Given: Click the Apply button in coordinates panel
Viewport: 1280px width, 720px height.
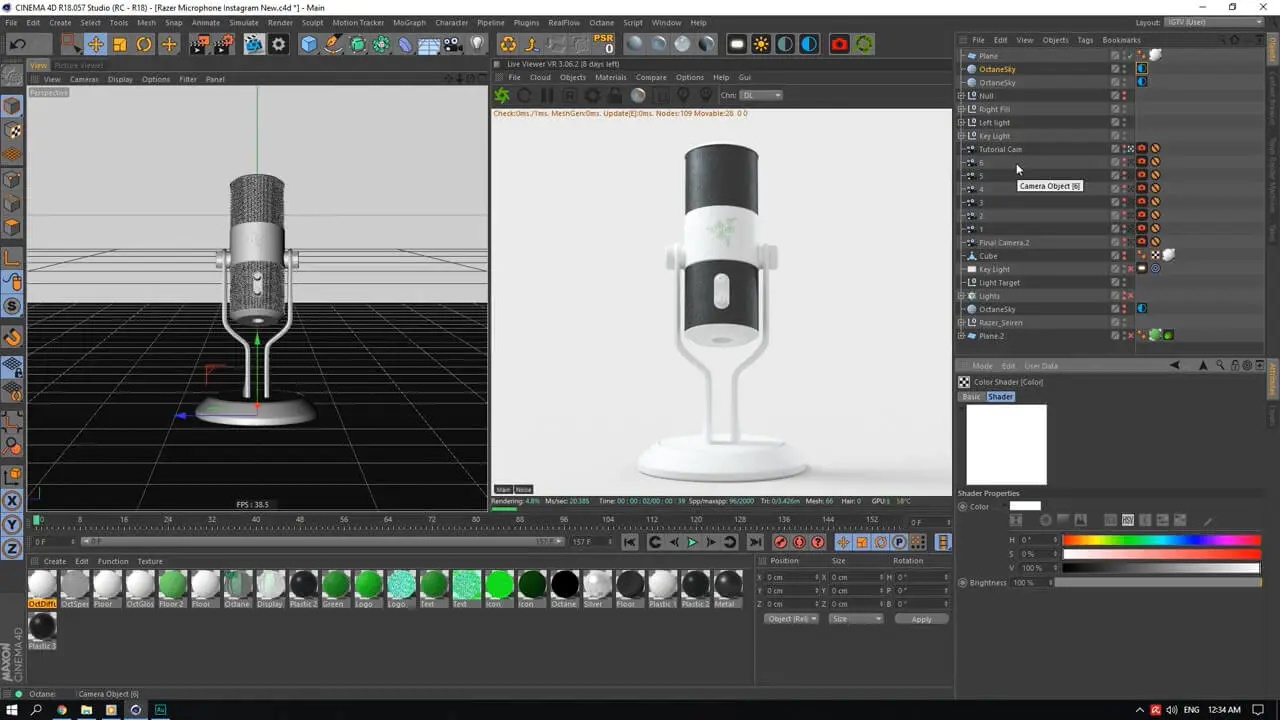Looking at the screenshot, I should coord(921,619).
